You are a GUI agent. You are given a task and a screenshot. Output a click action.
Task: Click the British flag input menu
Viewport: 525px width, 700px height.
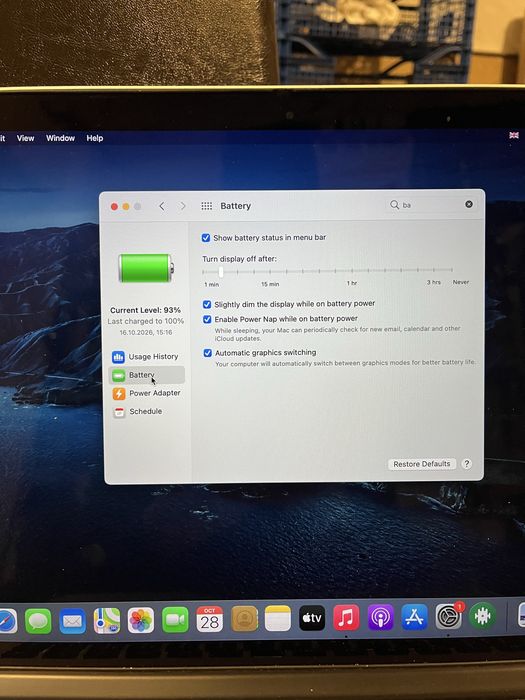tap(514, 135)
